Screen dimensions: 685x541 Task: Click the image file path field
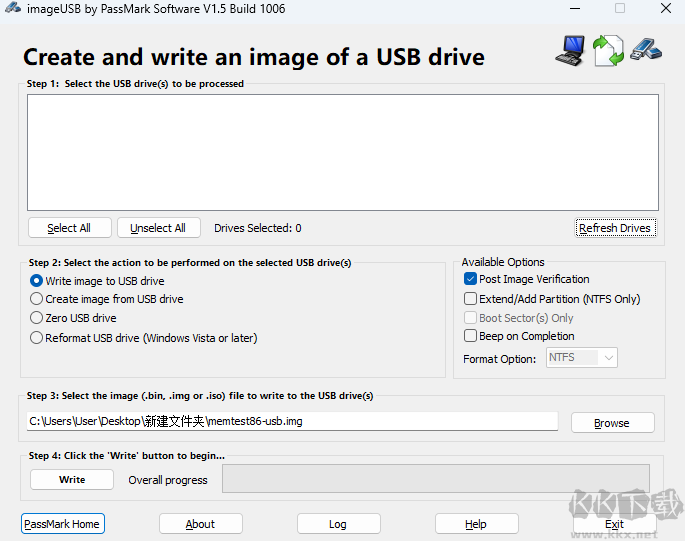[292, 421]
